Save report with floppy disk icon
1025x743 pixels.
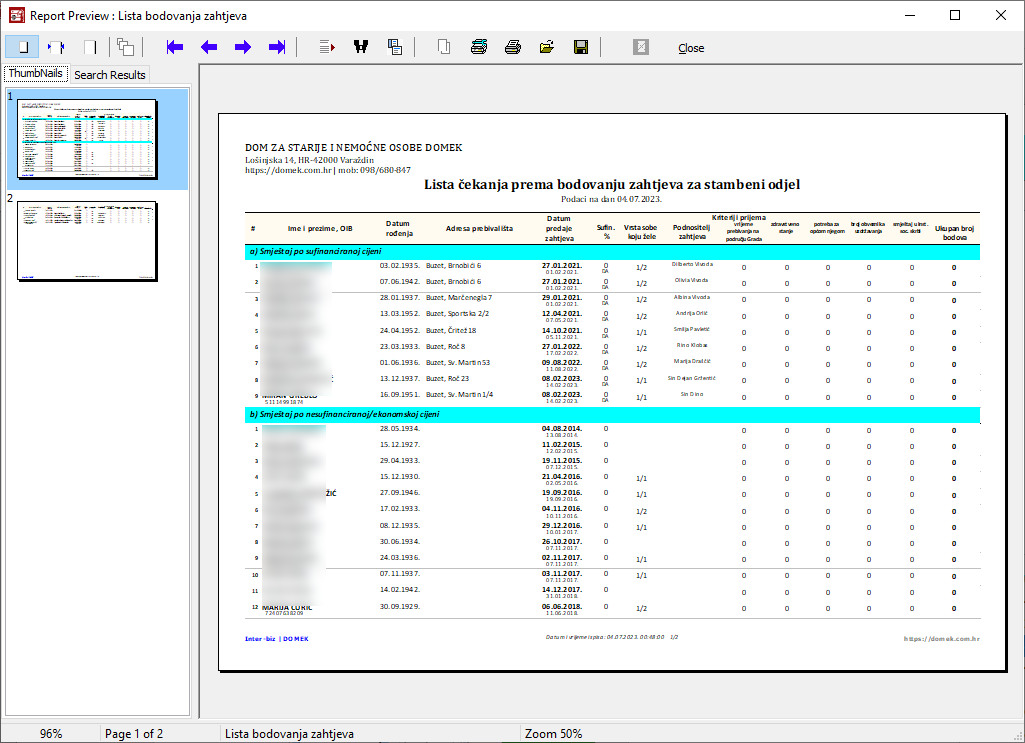tap(580, 47)
